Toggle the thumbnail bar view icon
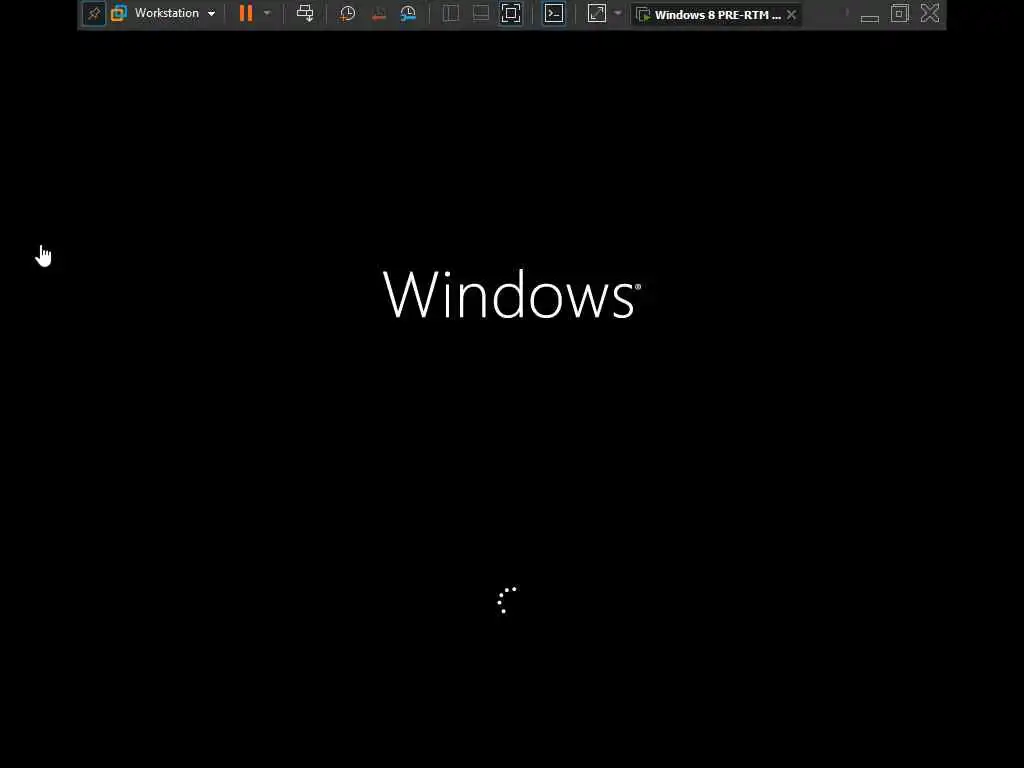Viewport: 1024px width, 768px height. click(481, 13)
